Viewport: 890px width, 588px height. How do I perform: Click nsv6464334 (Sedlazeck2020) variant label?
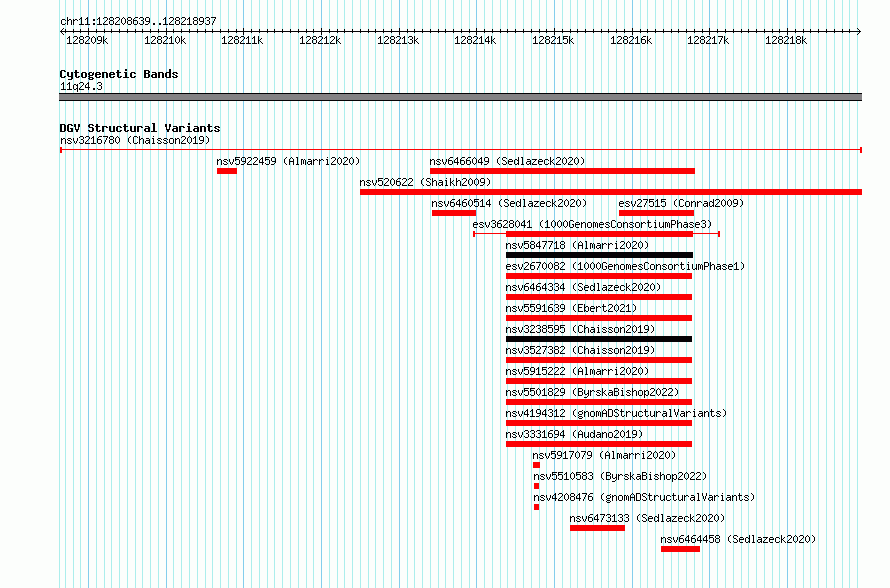tap(583, 287)
